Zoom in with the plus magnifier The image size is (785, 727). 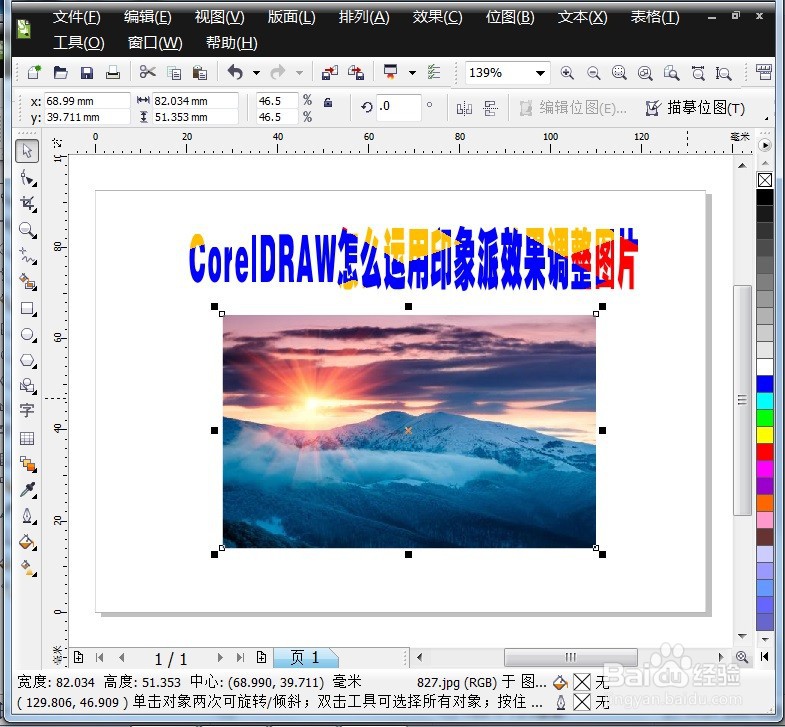(x=567, y=73)
